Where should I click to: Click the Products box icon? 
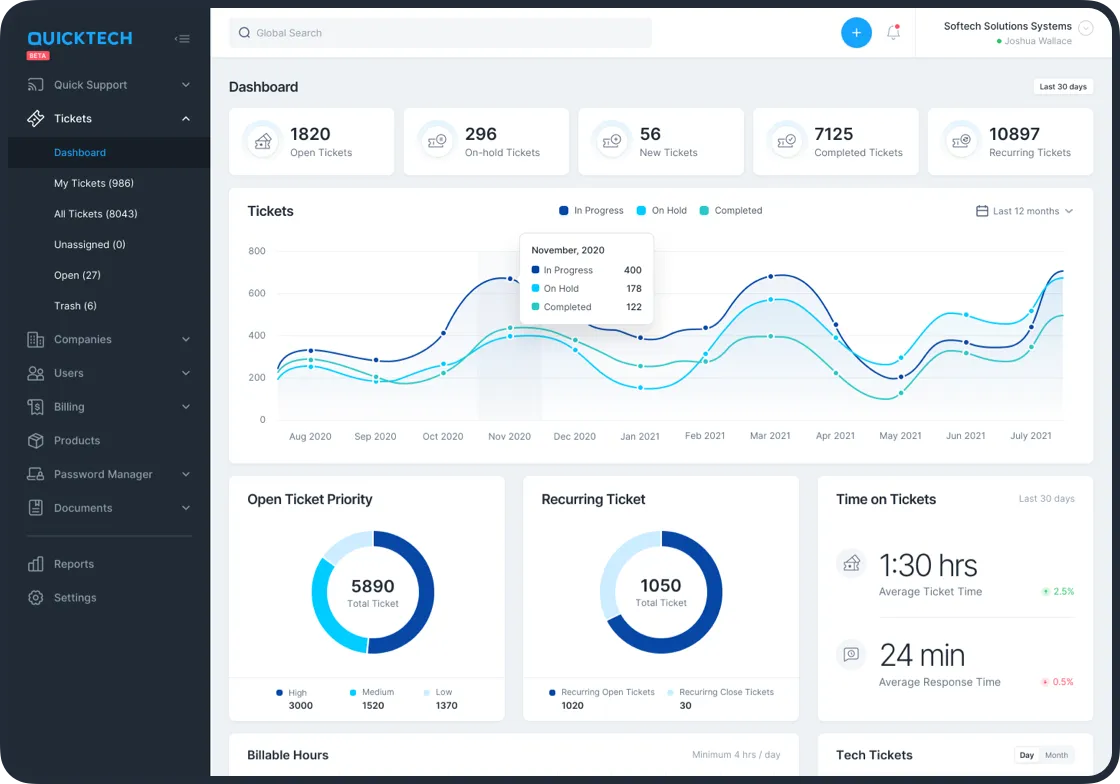coord(36,441)
